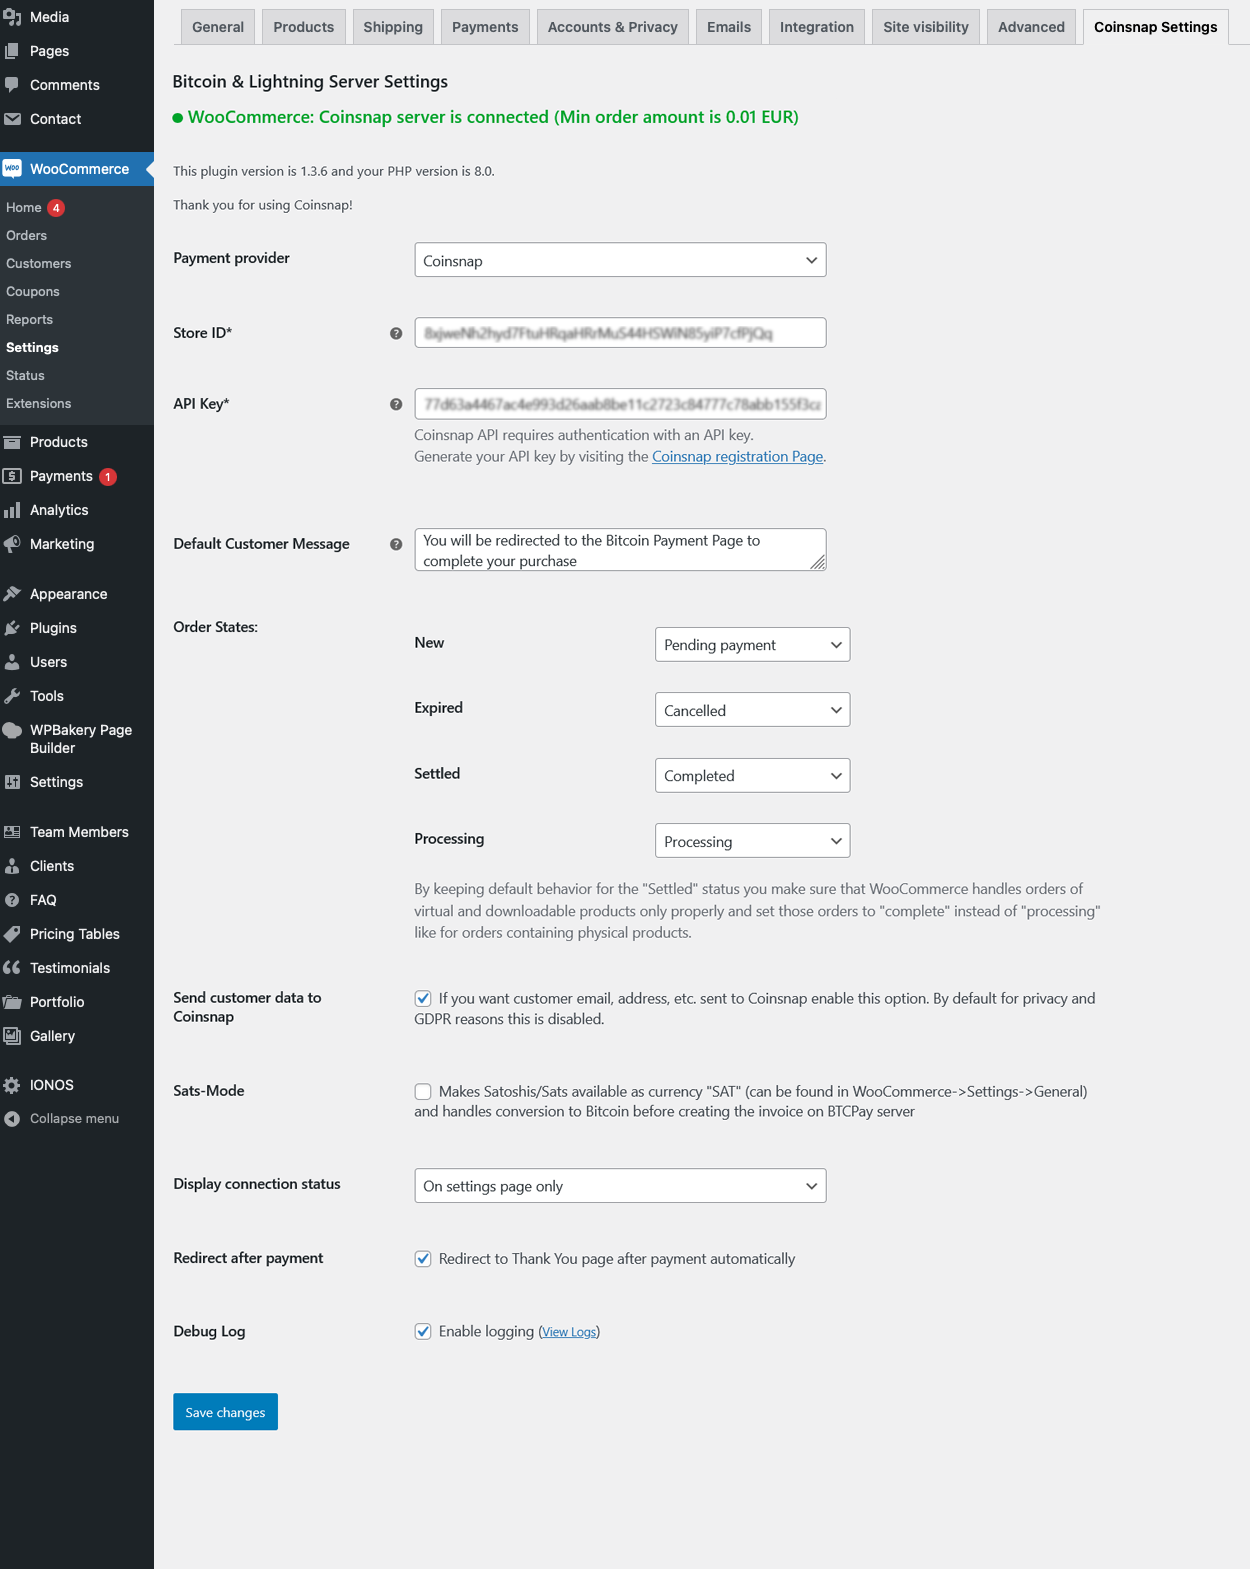Click the Pricing Tables tag icon

coord(12,934)
